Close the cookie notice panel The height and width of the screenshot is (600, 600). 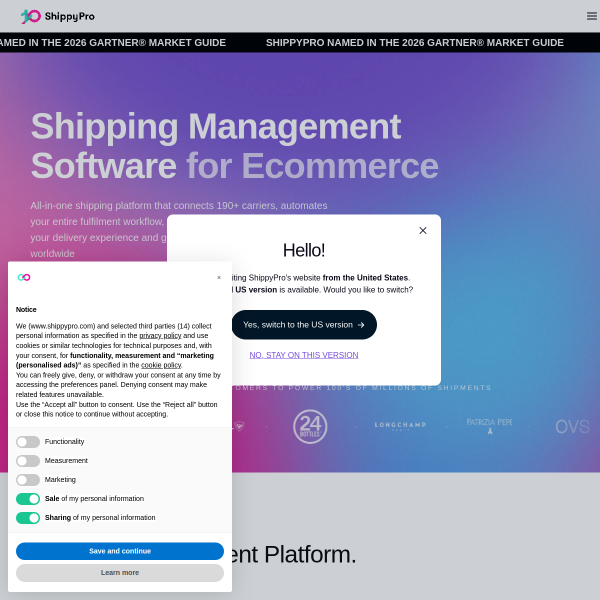(x=219, y=277)
